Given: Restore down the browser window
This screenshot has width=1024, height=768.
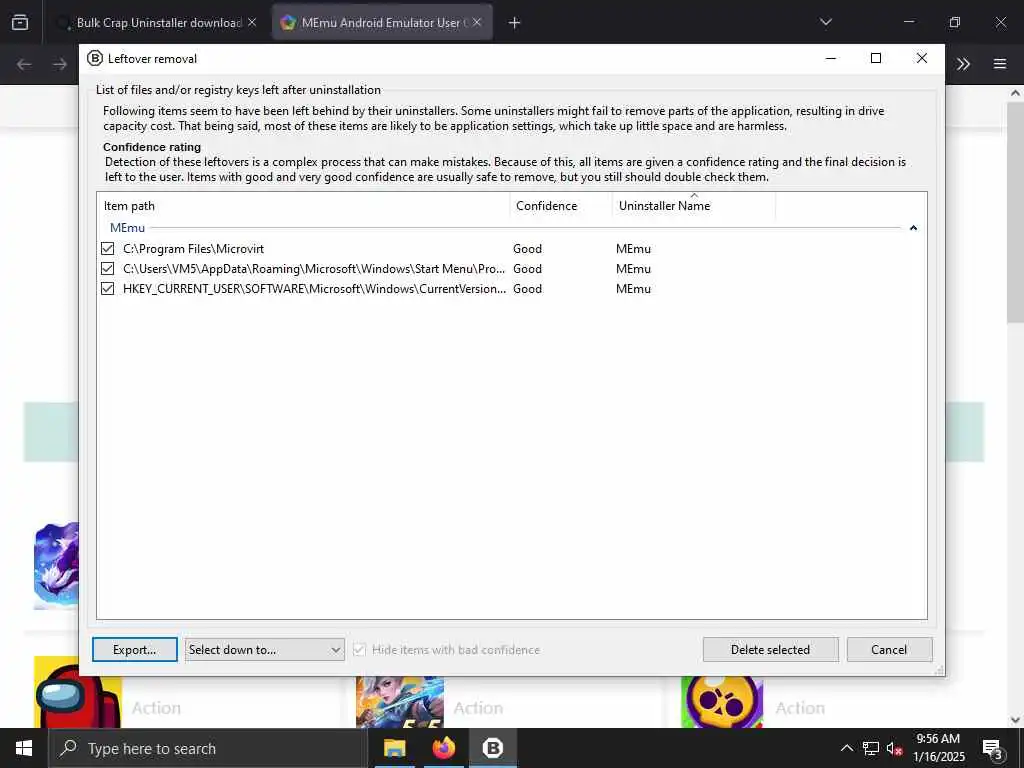Looking at the screenshot, I should coord(955,22).
